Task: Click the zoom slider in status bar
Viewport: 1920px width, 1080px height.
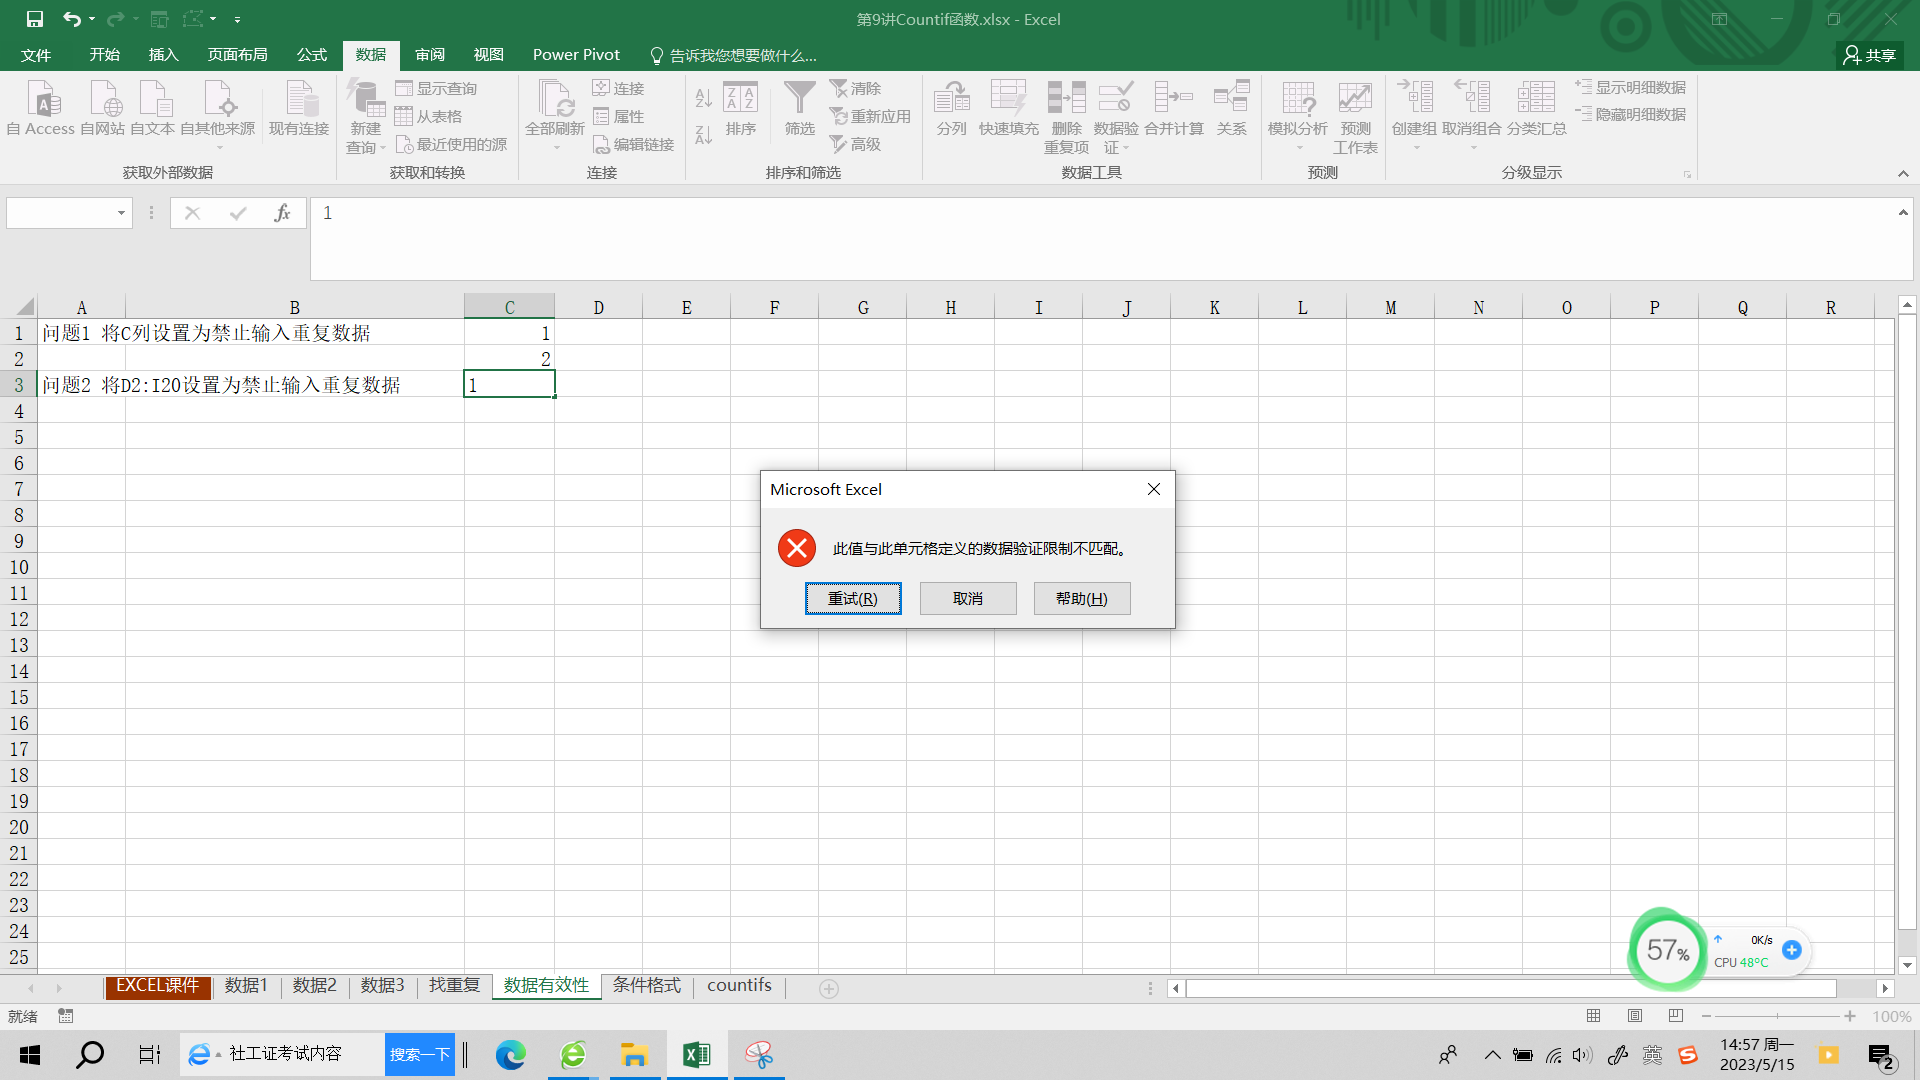Action: click(x=1778, y=1016)
